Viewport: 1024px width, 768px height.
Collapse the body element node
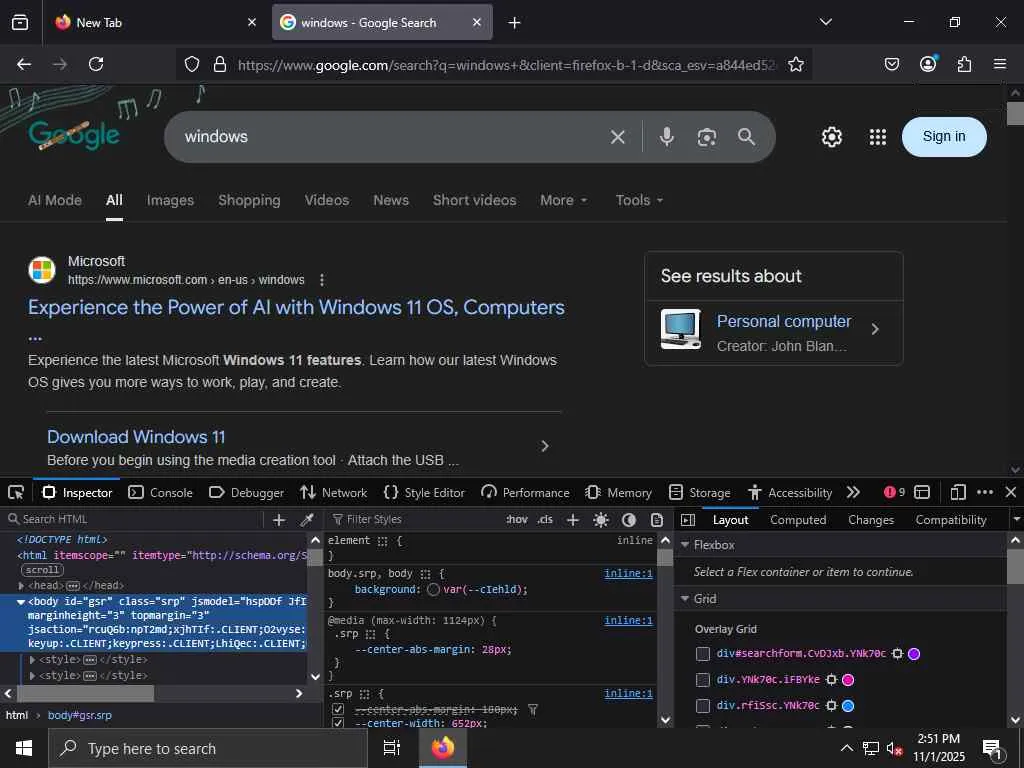(x=21, y=601)
